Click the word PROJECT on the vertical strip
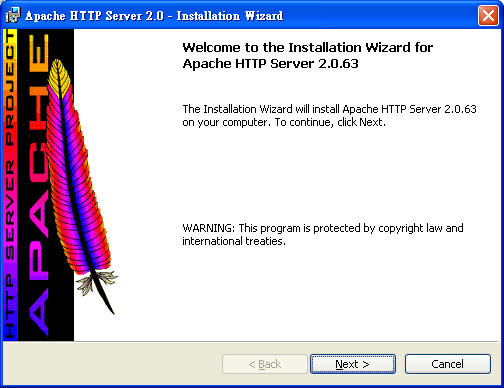 coord(10,88)
